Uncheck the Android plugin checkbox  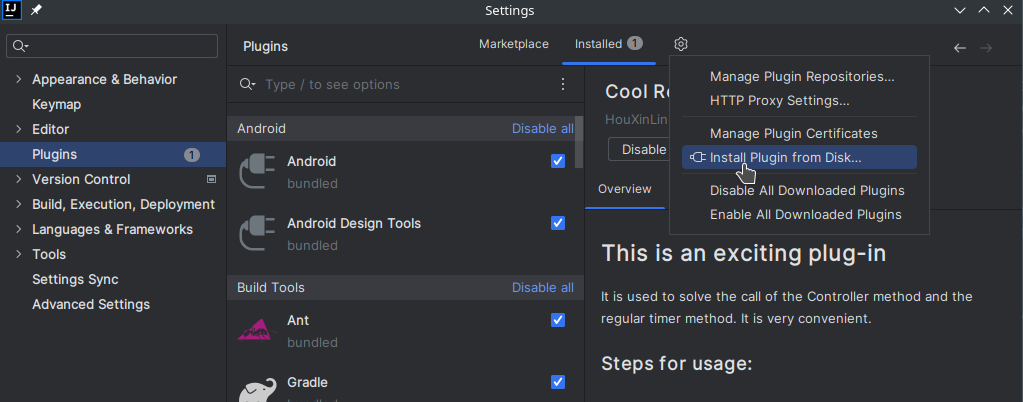(558, 161)
